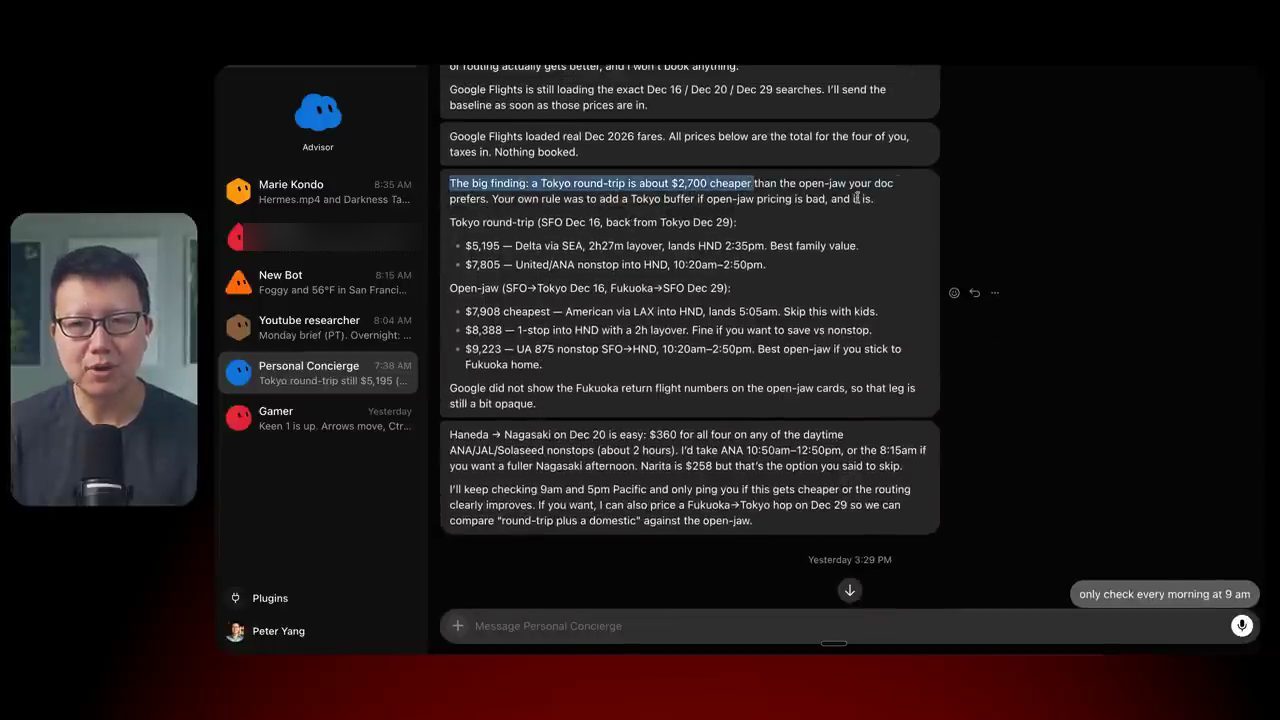Viewport: 1280px width, 720px height.
Task: Click the Gamer red avatar icon
Action: 238,418
